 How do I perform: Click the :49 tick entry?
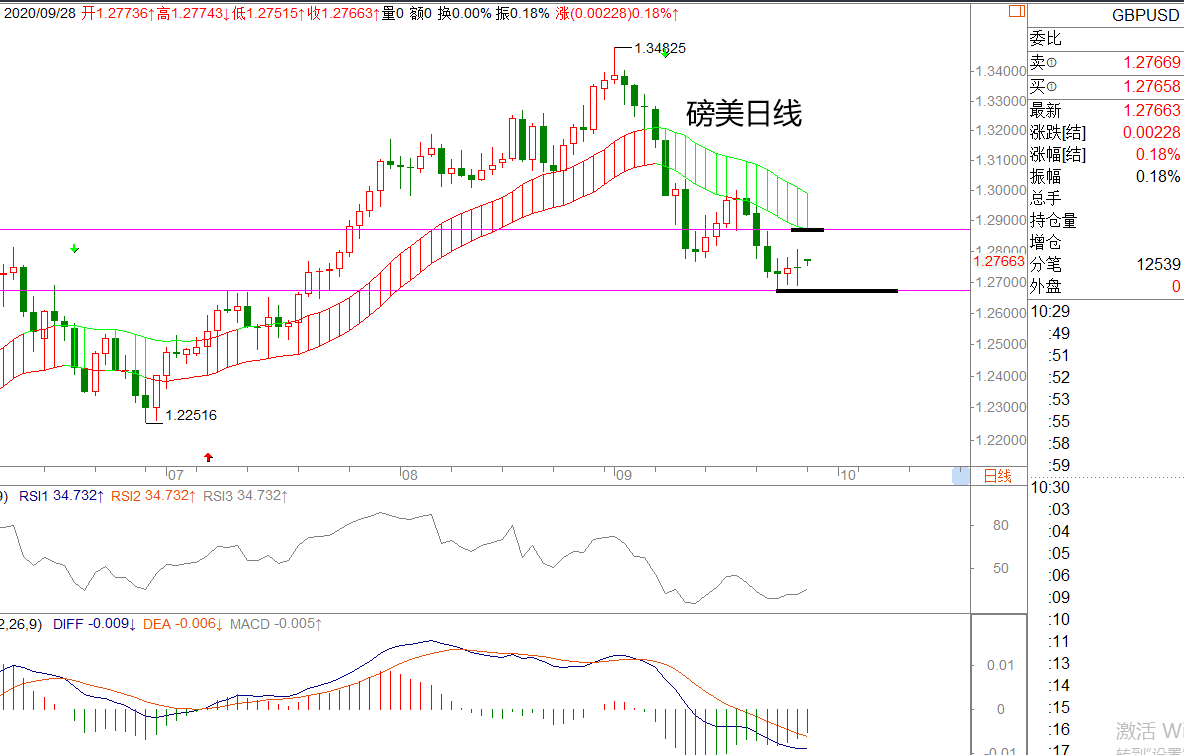coord(1059,333)
